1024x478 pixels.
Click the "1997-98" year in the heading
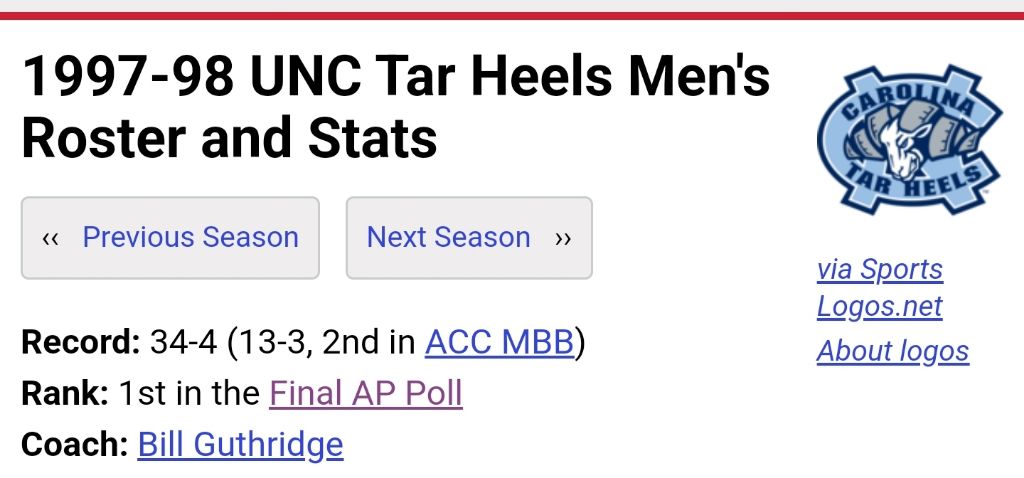click(x=127, y=77)
